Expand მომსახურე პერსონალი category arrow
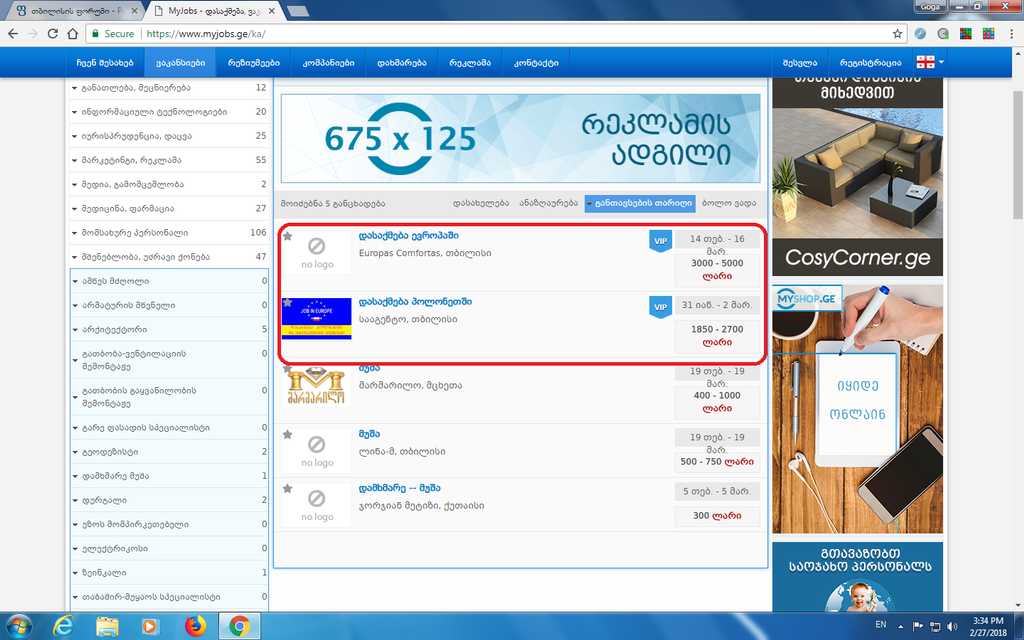Viewport: 1024px width, 640px height. 74,233
